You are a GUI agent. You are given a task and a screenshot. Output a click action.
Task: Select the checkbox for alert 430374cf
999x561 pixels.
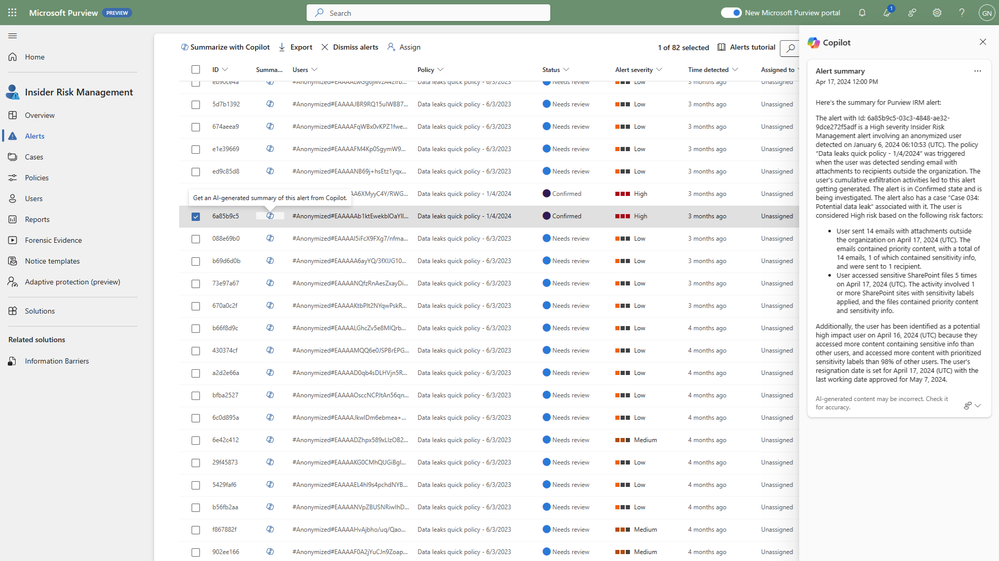click(x=196, y=351)
